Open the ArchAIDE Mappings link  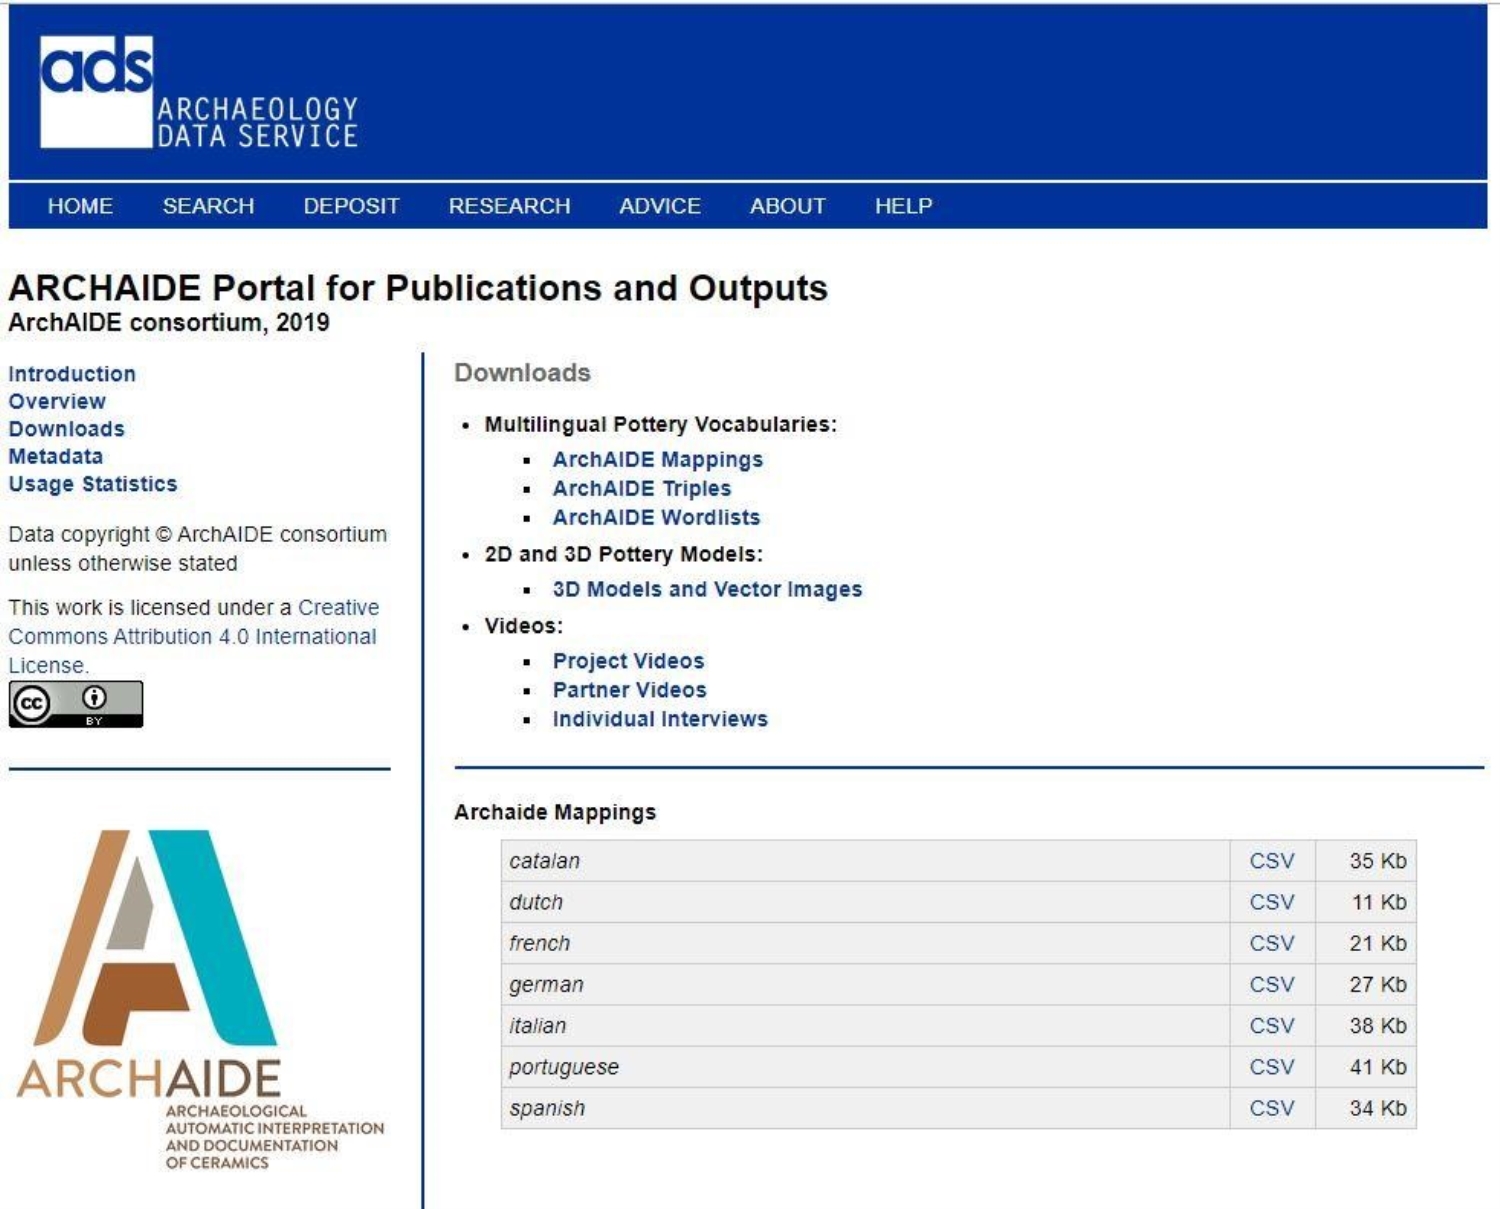pos(658,460)
